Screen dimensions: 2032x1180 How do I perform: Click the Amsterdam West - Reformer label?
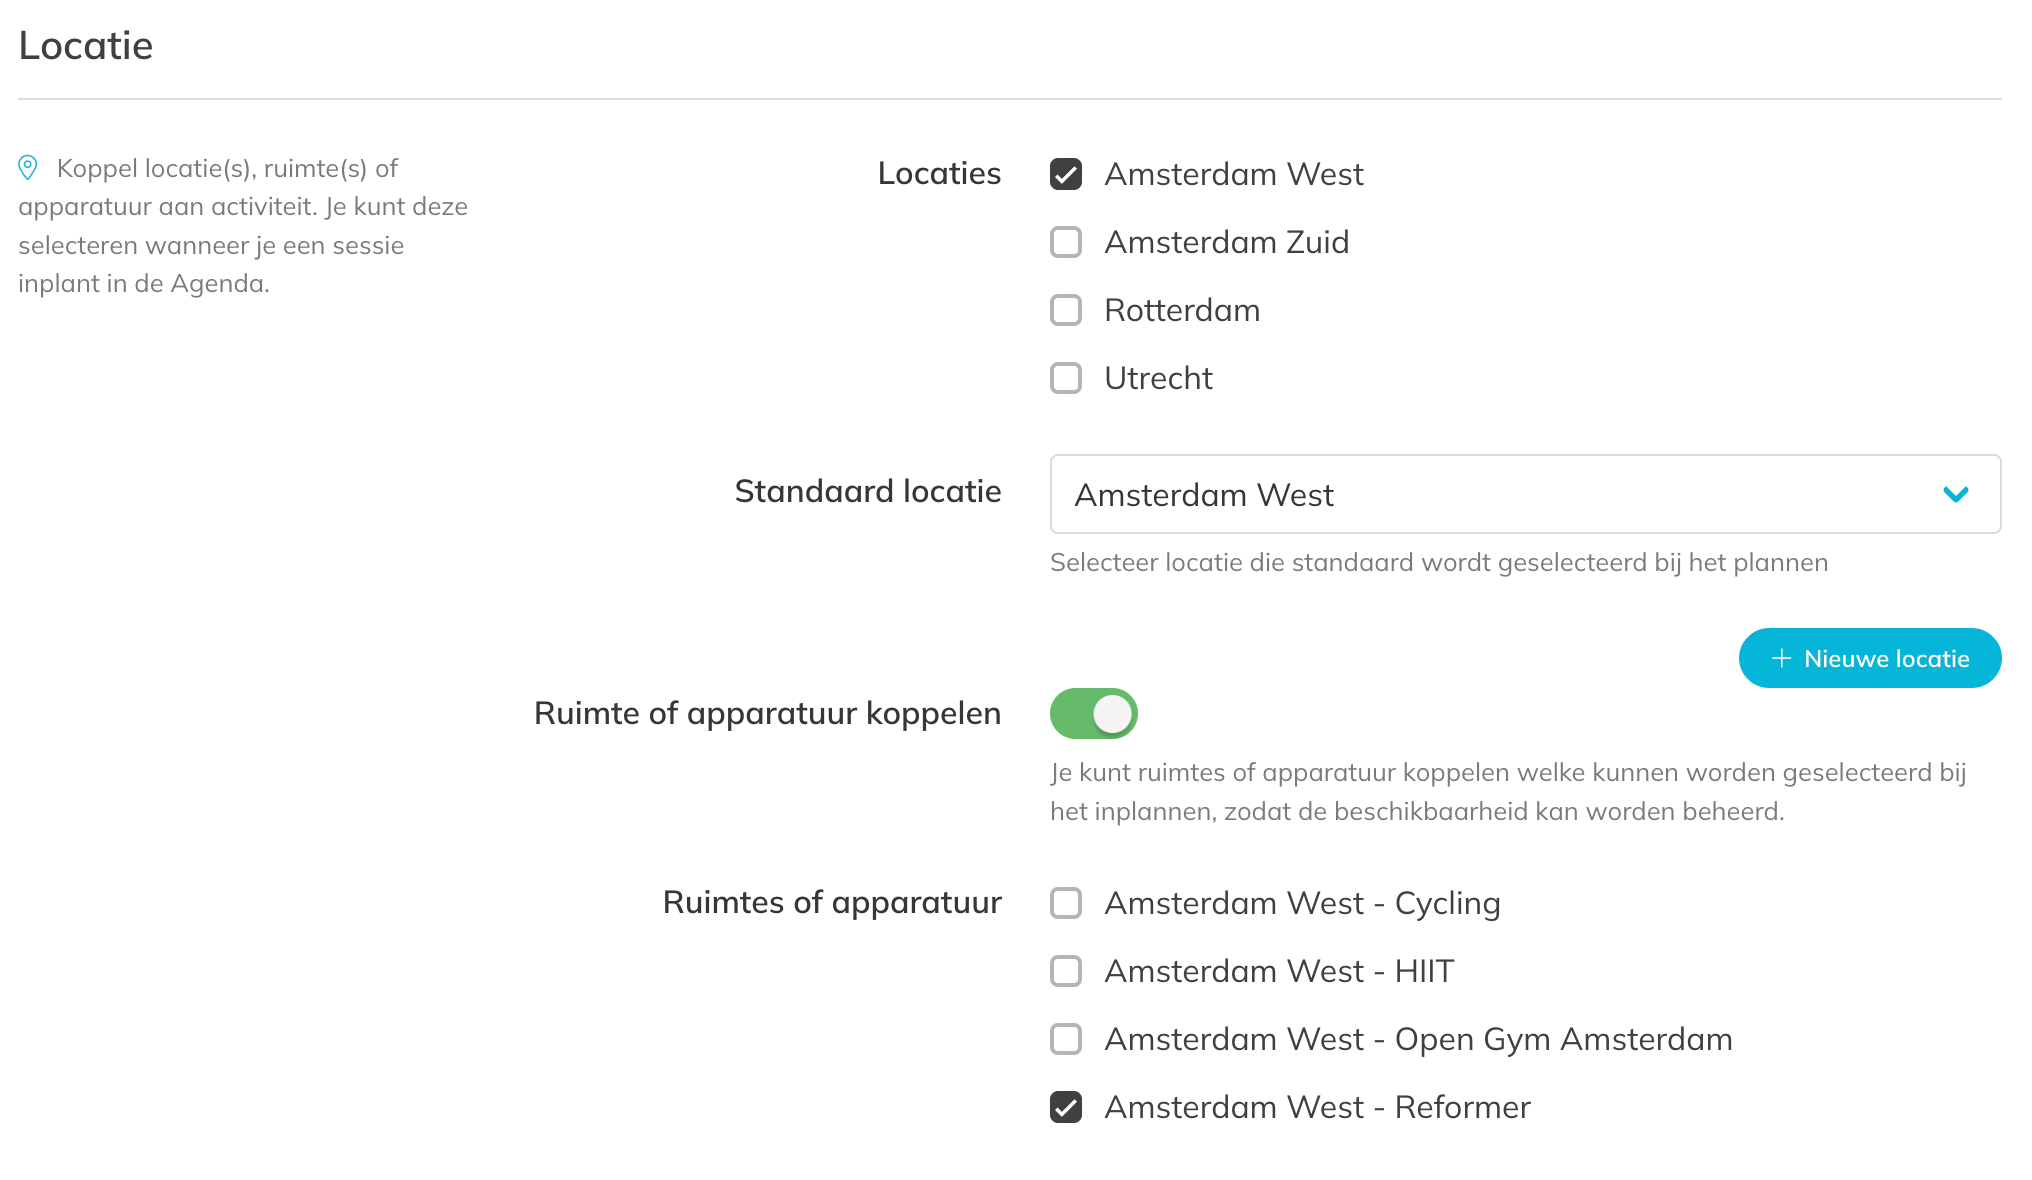click(1317, 1107)
